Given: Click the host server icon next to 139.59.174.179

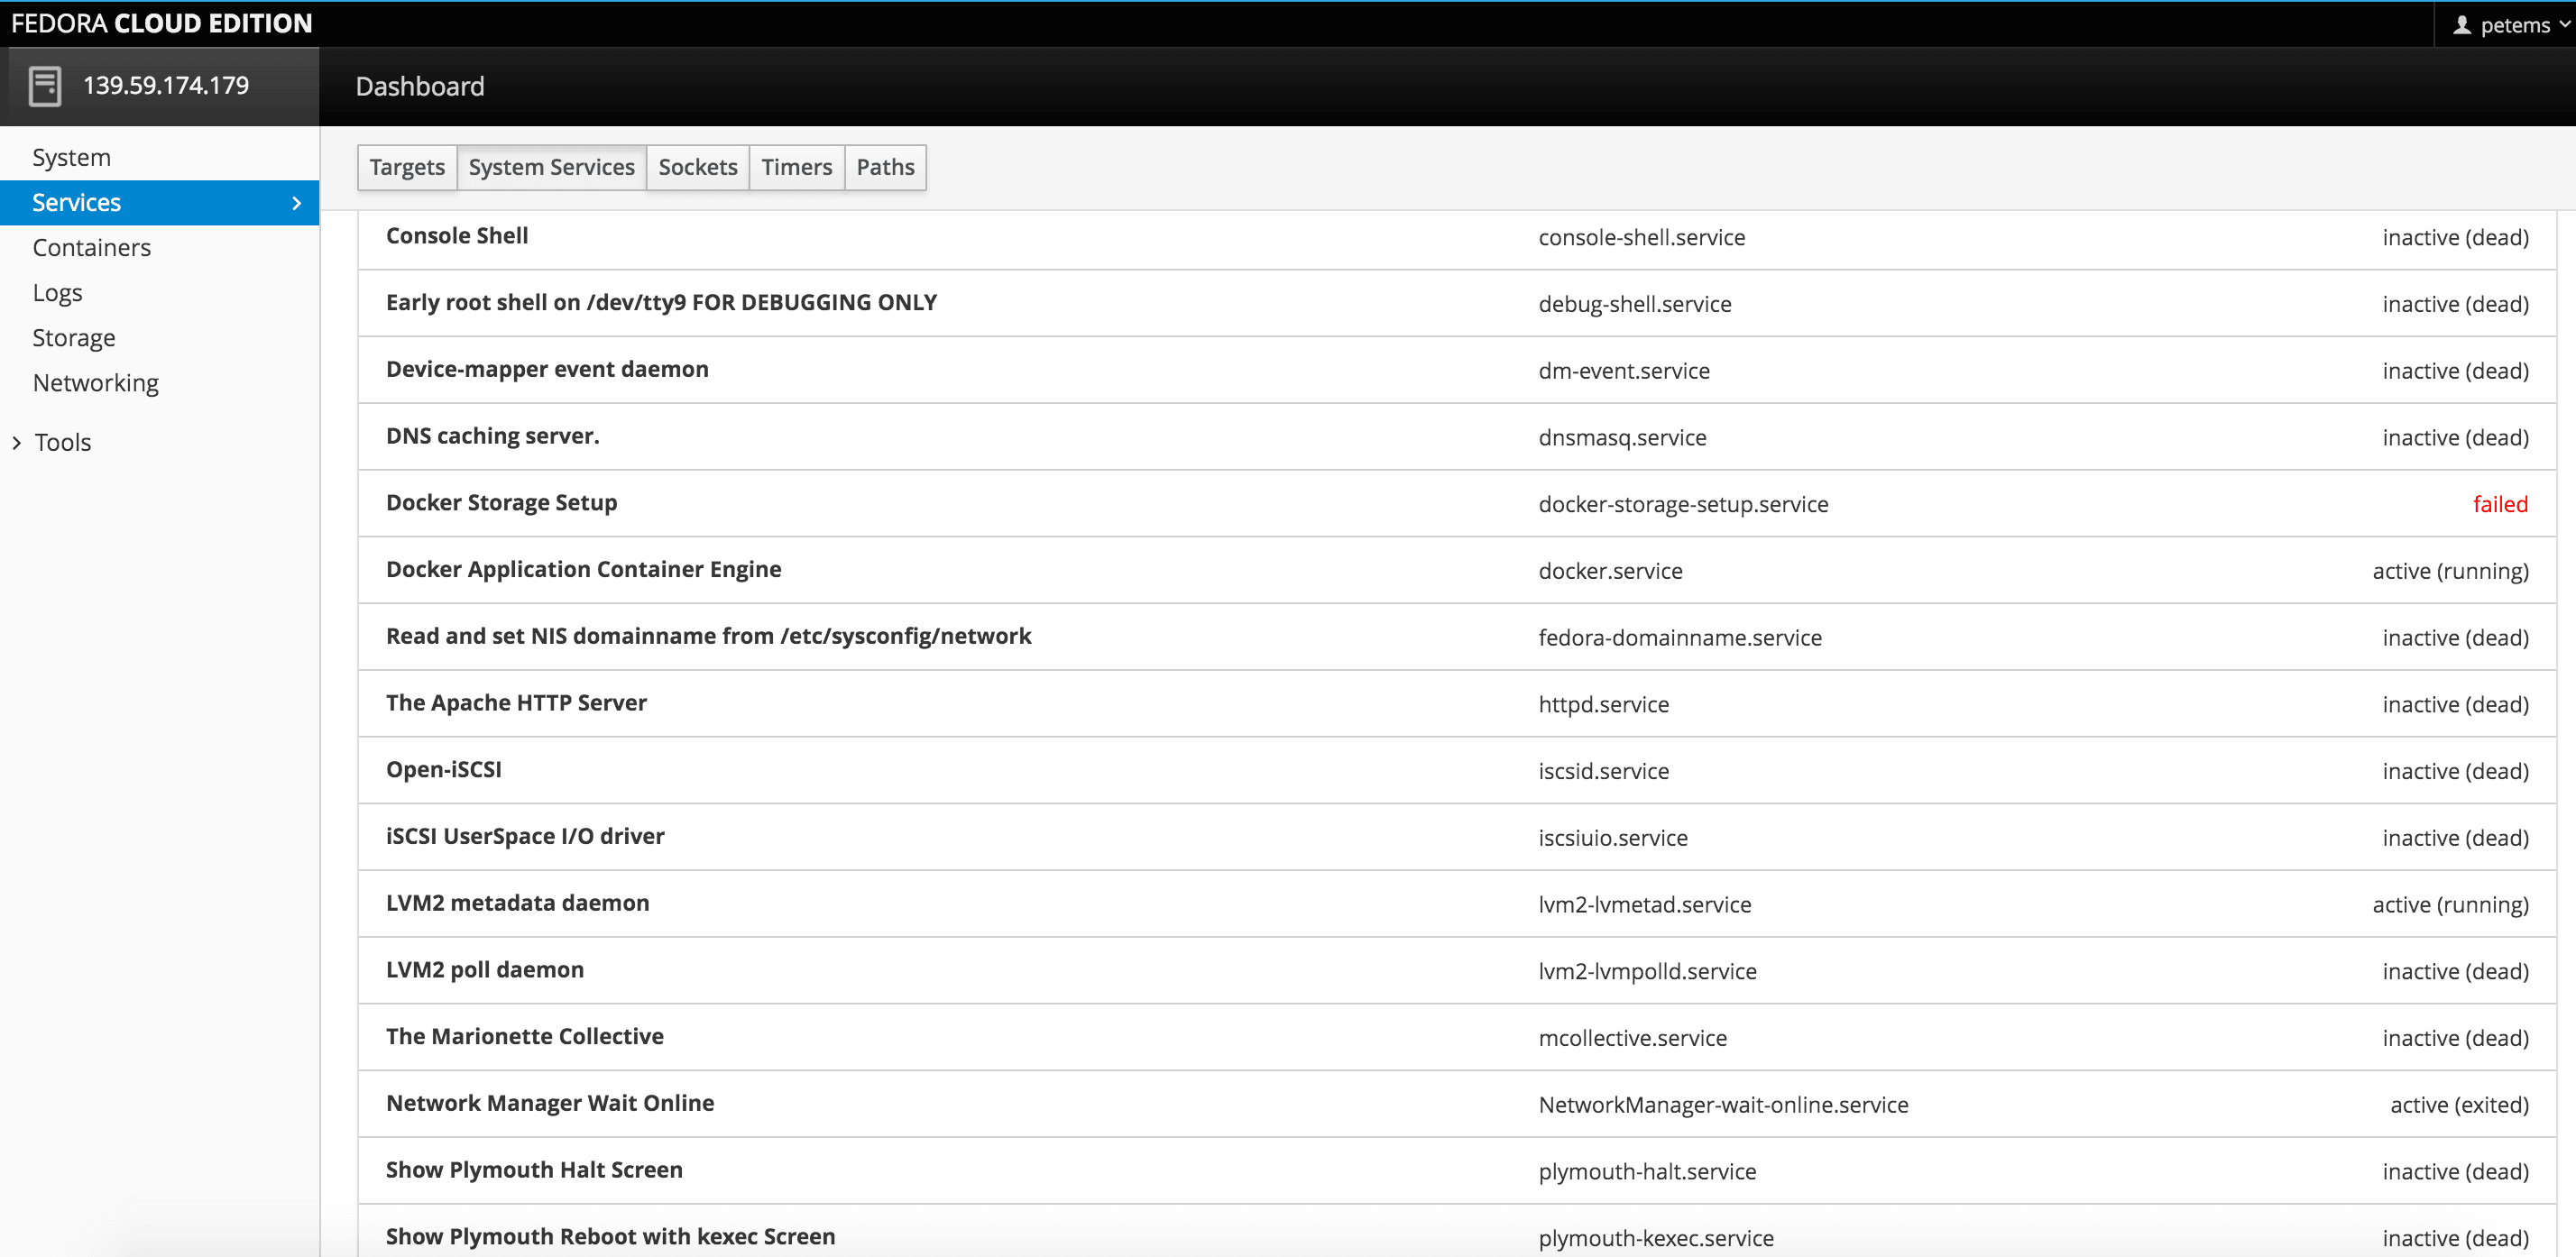Looking at the screenshot, I should (x=47, y=85).
